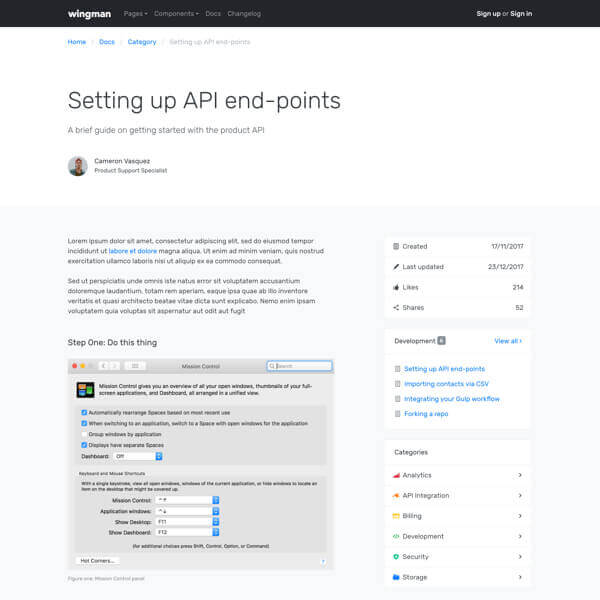The width and height of the screenshot is (600, 600).
Task: Expand the Development category chevron
Action: 520,536
